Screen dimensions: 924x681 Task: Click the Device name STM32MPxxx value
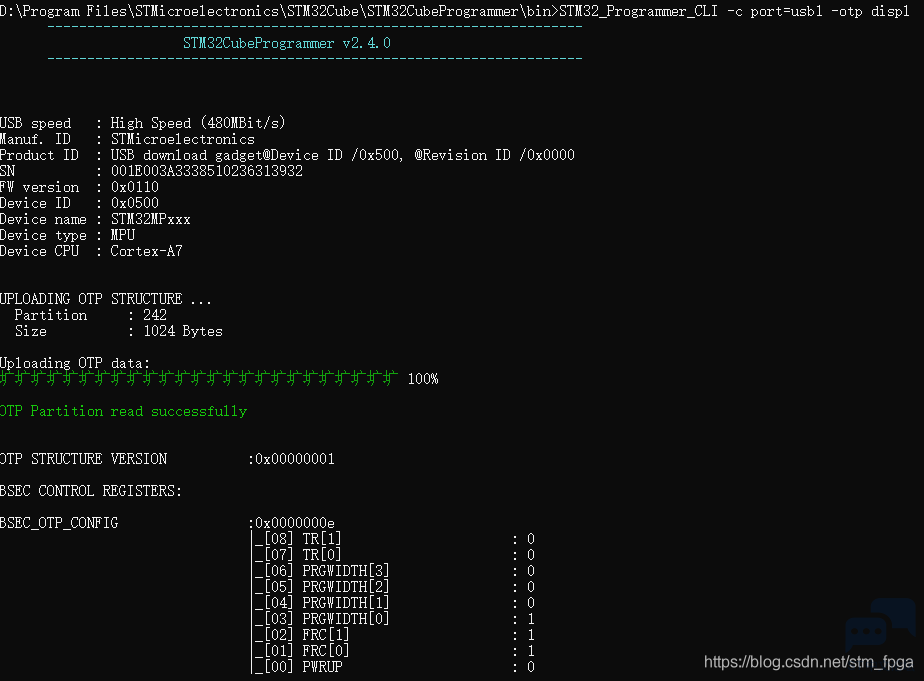[x=151, y=220]
